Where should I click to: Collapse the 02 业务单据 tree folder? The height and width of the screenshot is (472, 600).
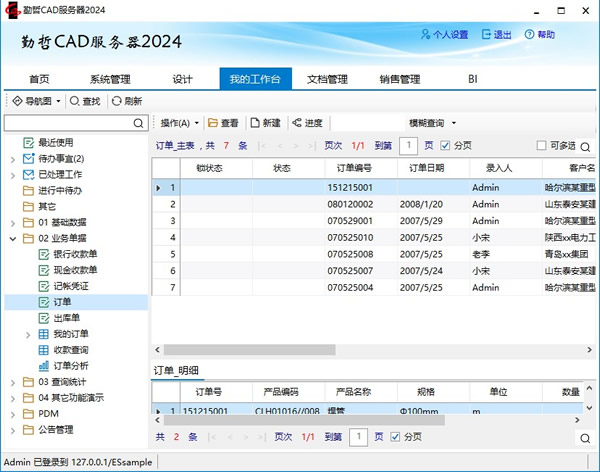tap(11, 240)
